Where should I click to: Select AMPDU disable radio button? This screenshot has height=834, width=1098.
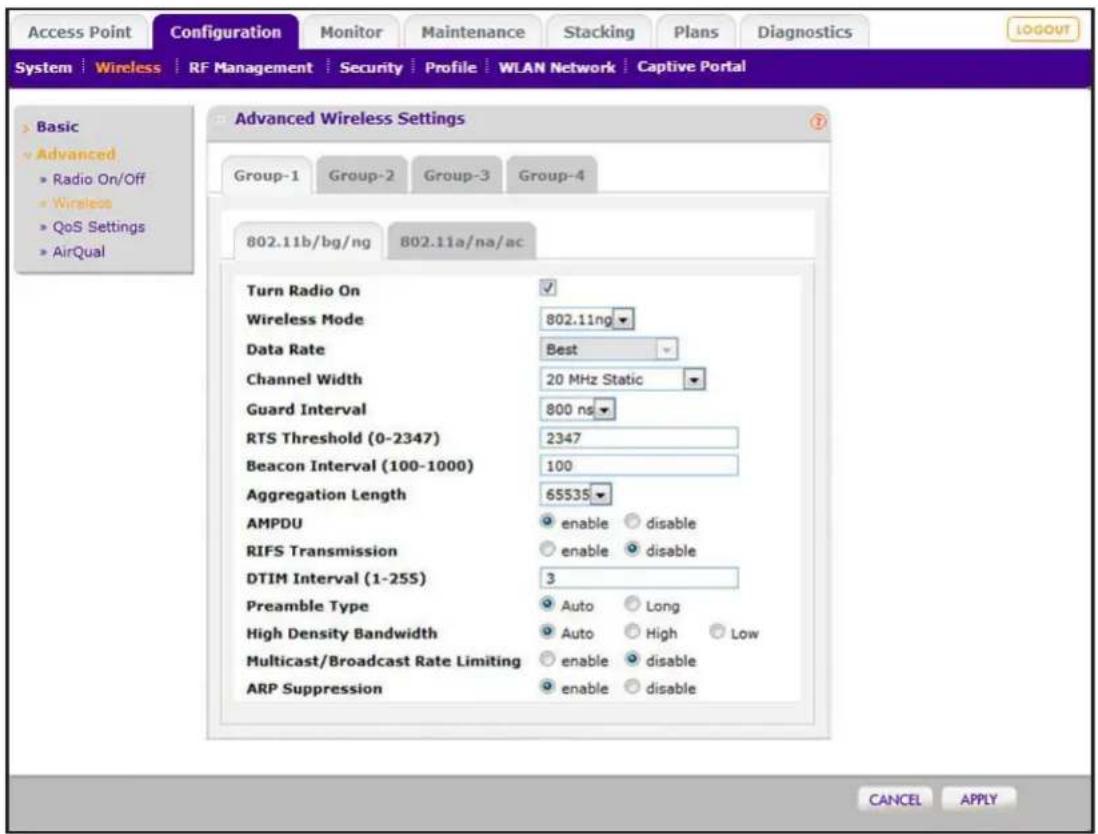coord(632,522)
